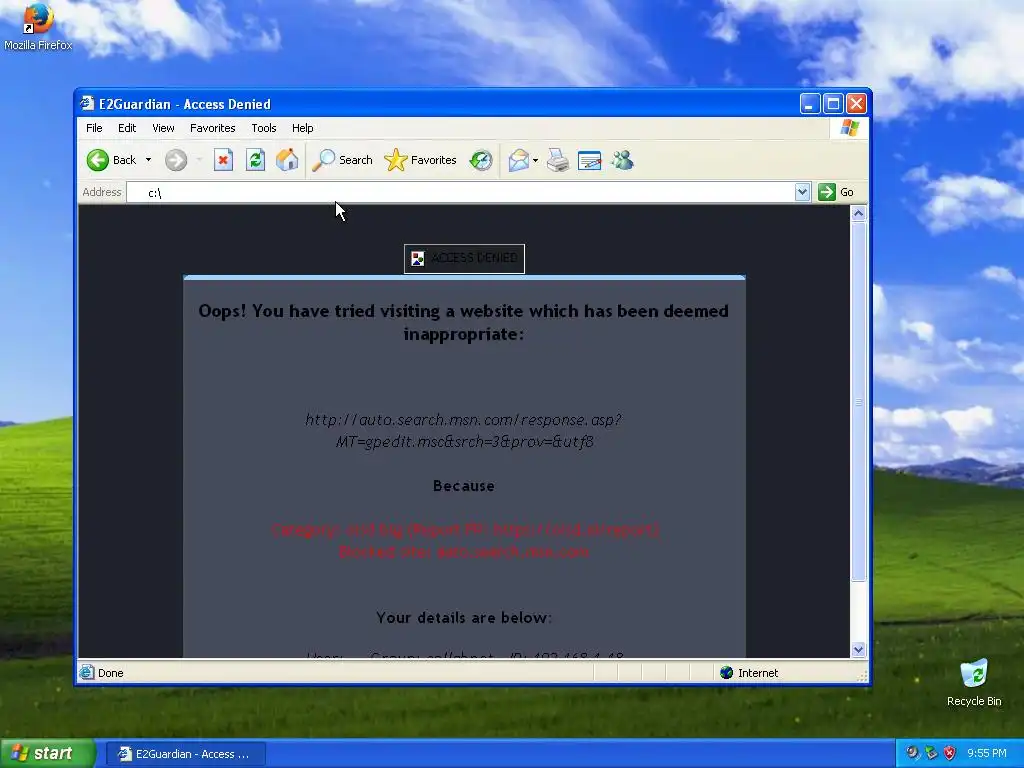The width and height of the screenshot is (1024, 768).
Task: Click the address bar containing c:\
Action: point(461,192)
